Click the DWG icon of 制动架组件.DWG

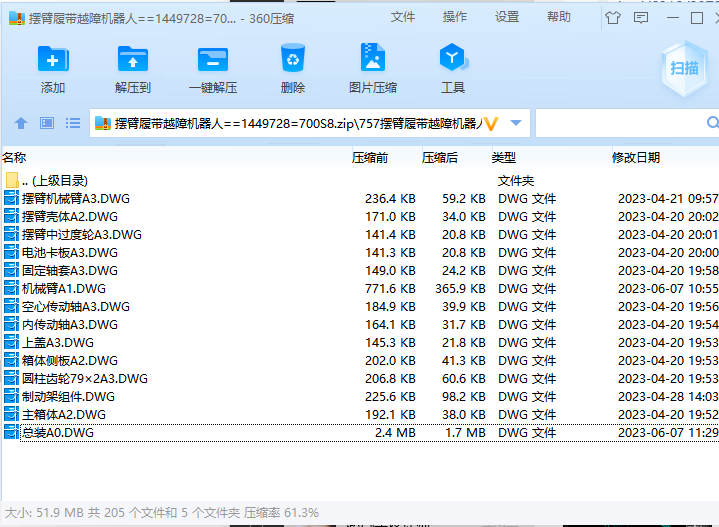tap(11, 396)
